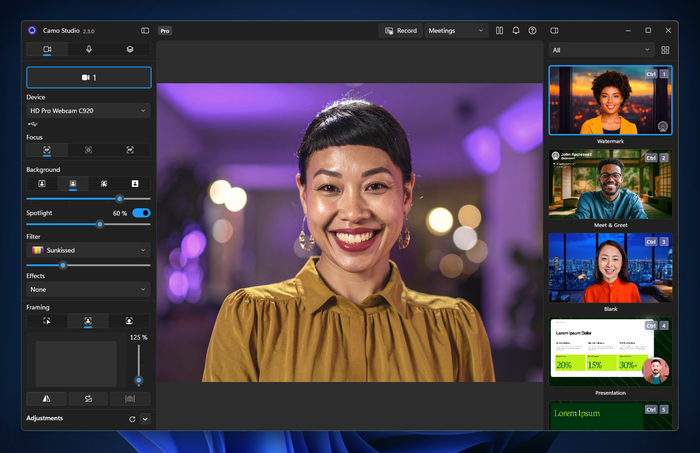Toggle the left sidebar panel icon
The height and width of the screenshot is (453, 700).
145,30
